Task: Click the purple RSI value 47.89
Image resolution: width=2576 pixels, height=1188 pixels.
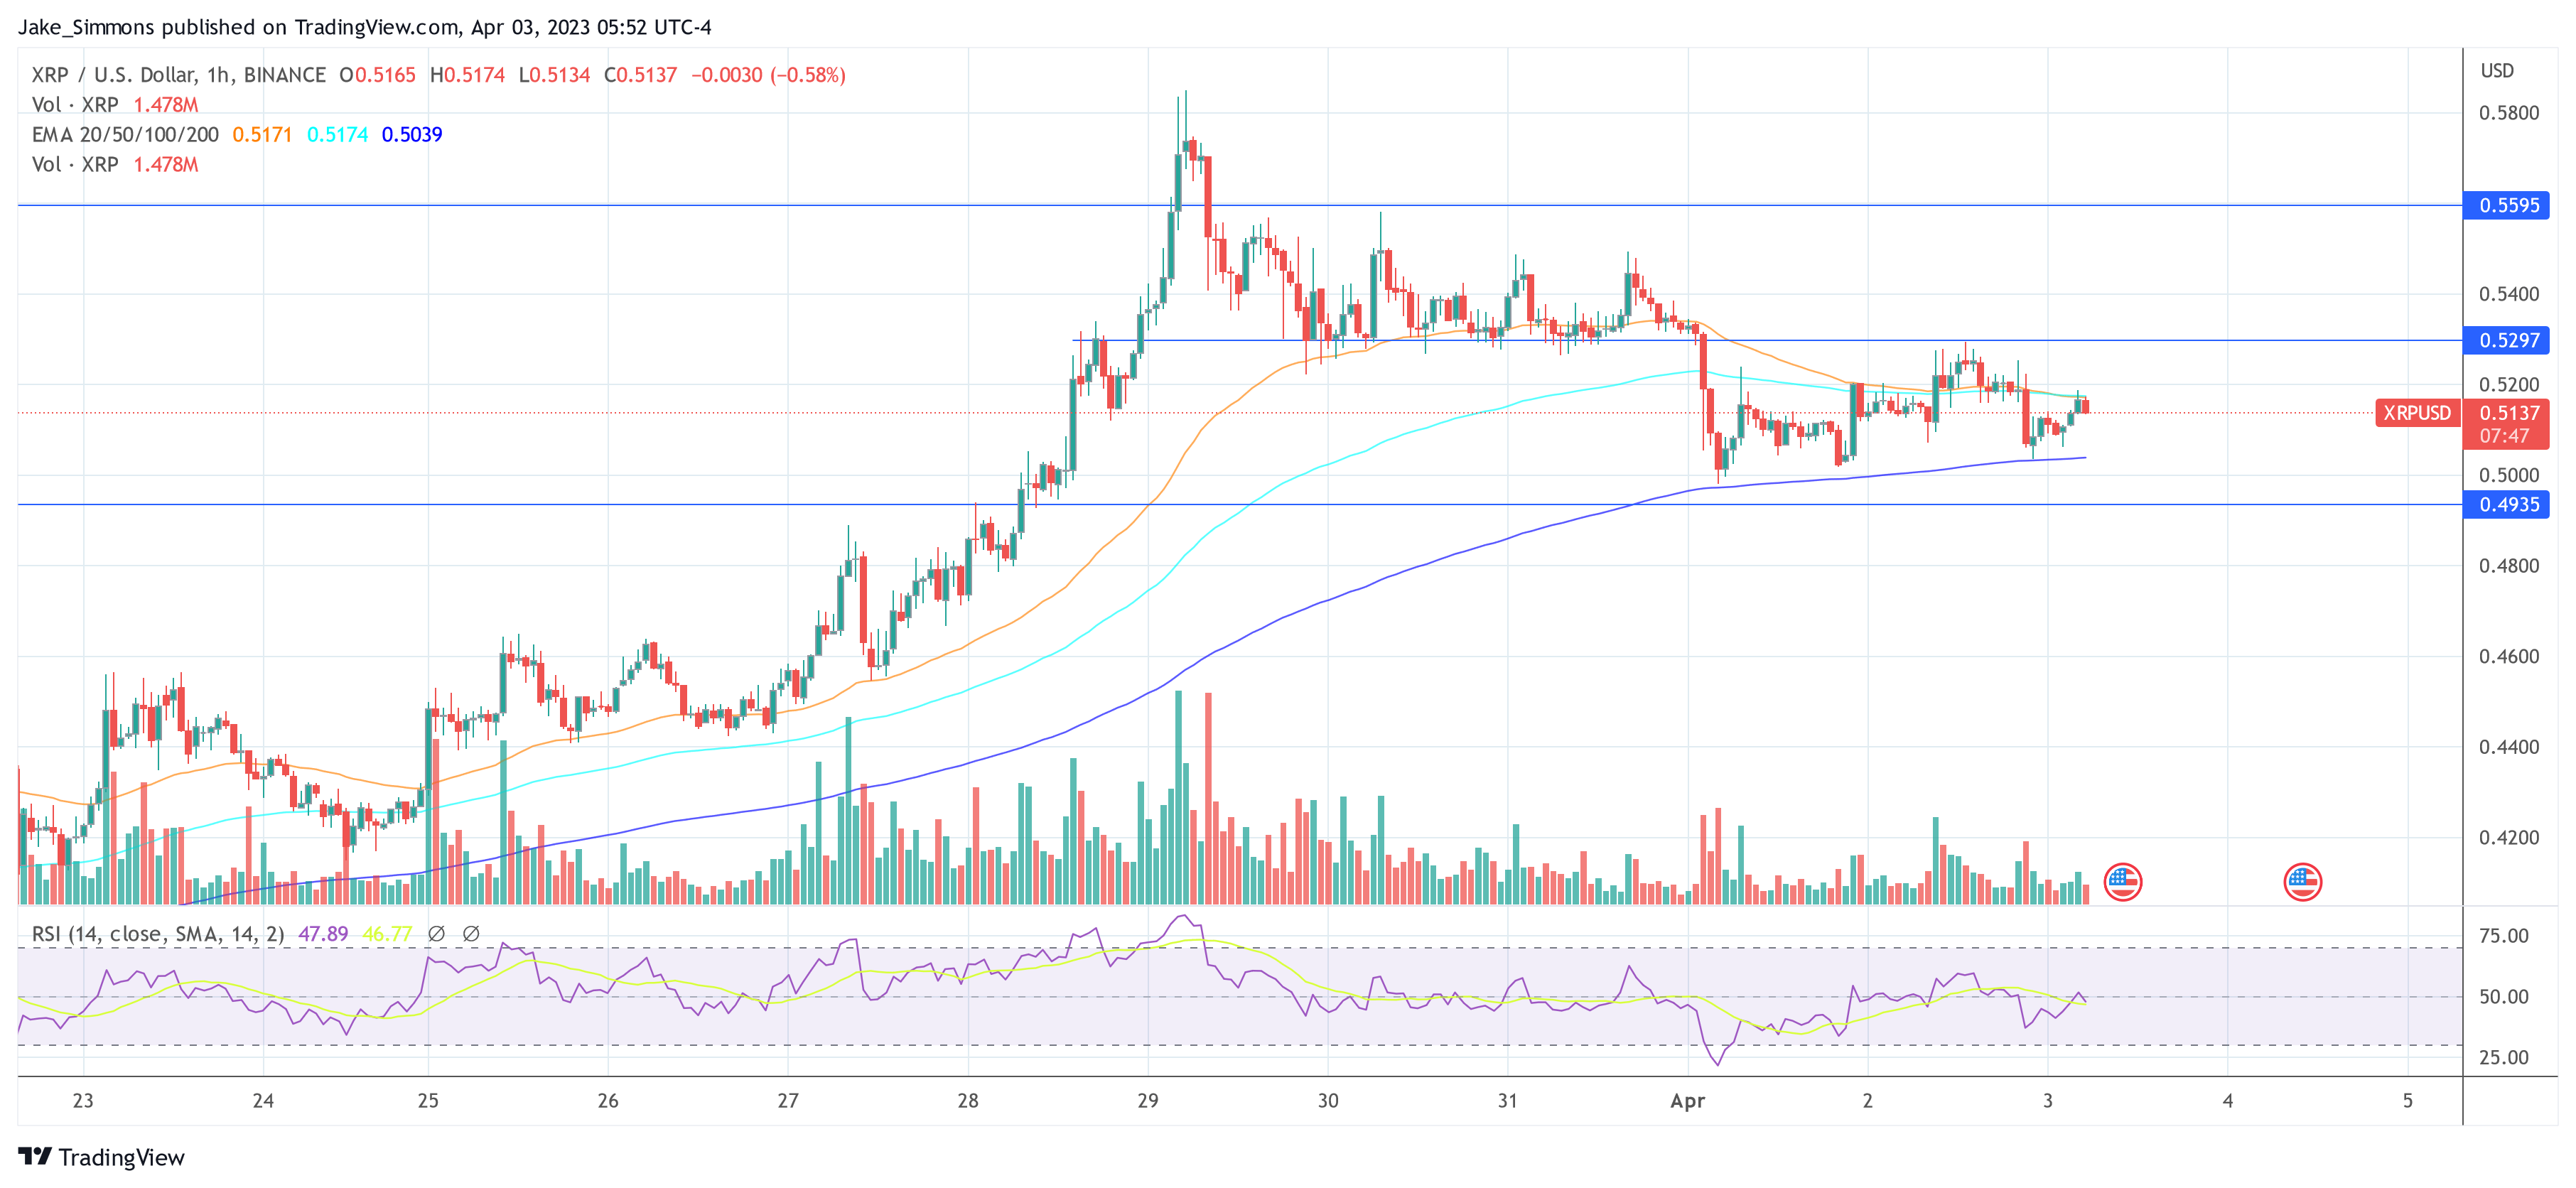Action: click(x=323, y=934)
